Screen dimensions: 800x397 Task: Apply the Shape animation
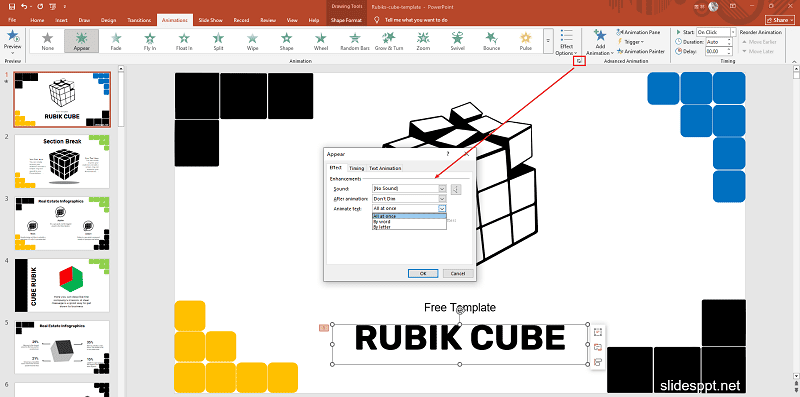tap(287, 41)
